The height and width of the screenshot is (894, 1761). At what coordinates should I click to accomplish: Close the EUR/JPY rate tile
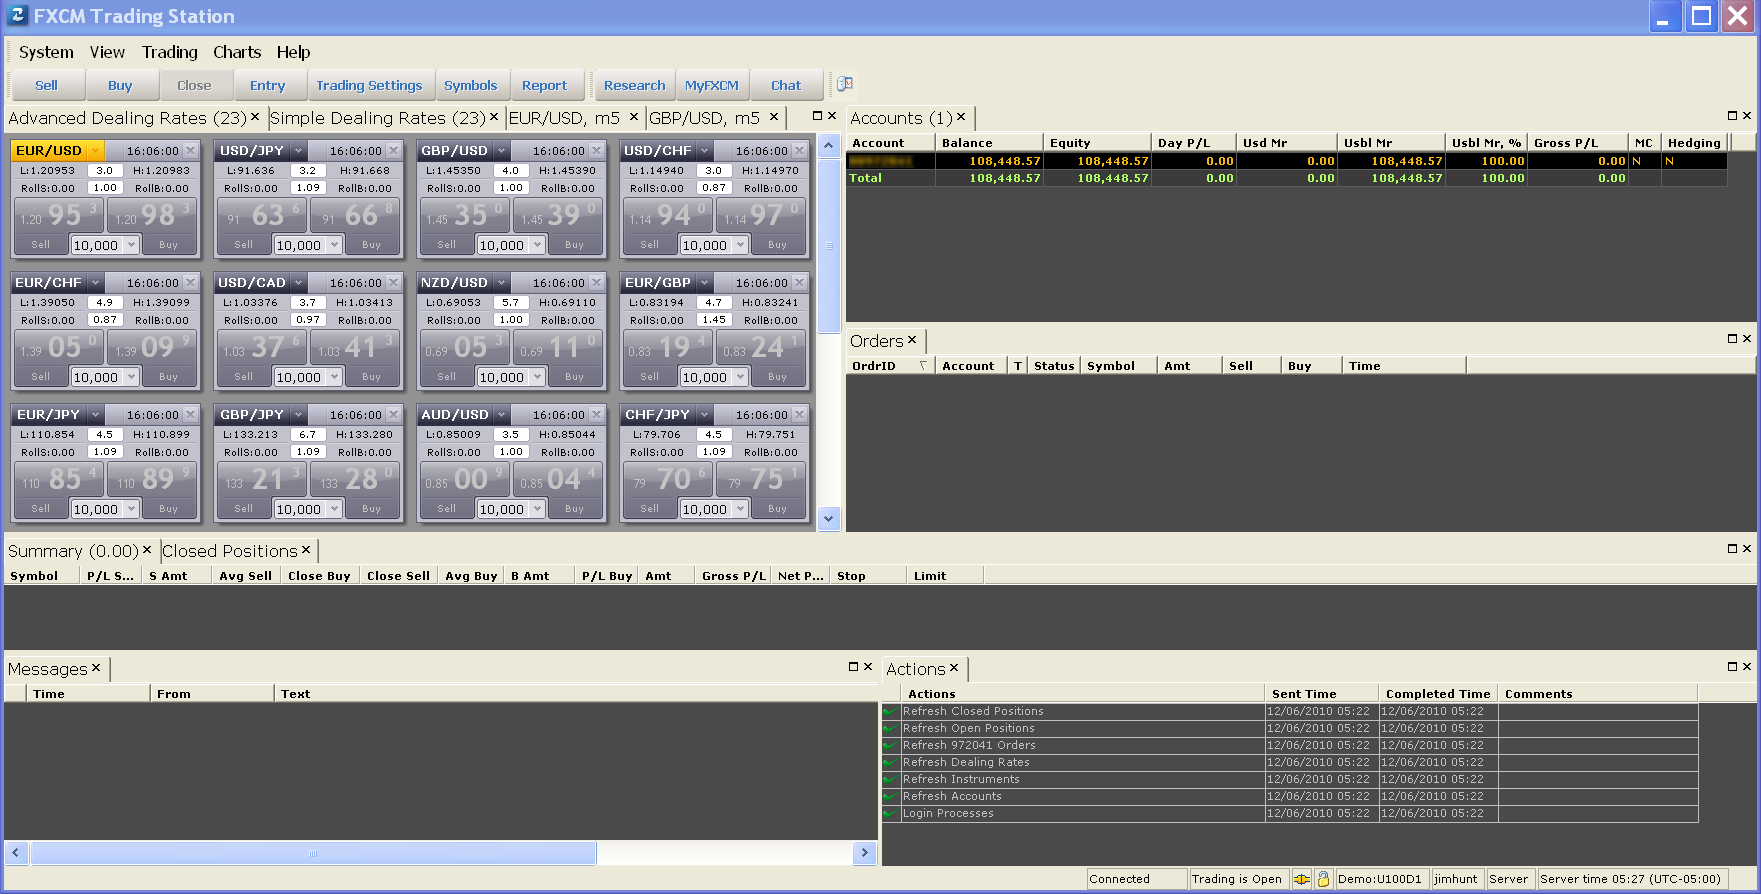coord(191,415)
